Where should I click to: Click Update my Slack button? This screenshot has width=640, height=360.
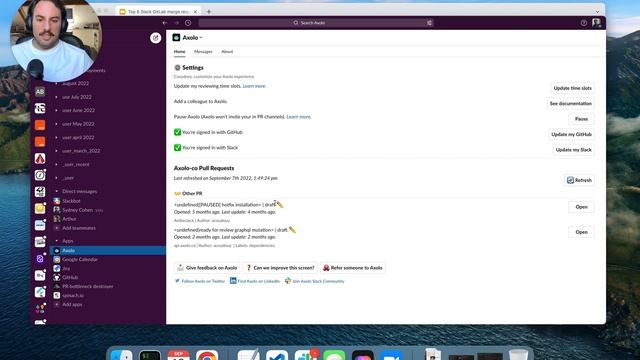coord(573,150)
